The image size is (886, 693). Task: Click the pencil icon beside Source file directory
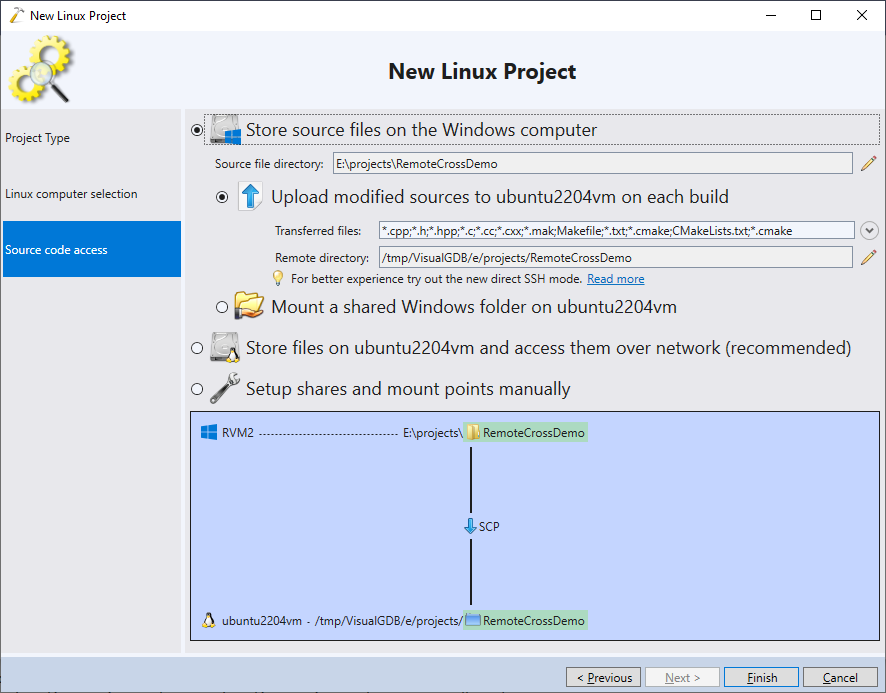coord(868,164)
